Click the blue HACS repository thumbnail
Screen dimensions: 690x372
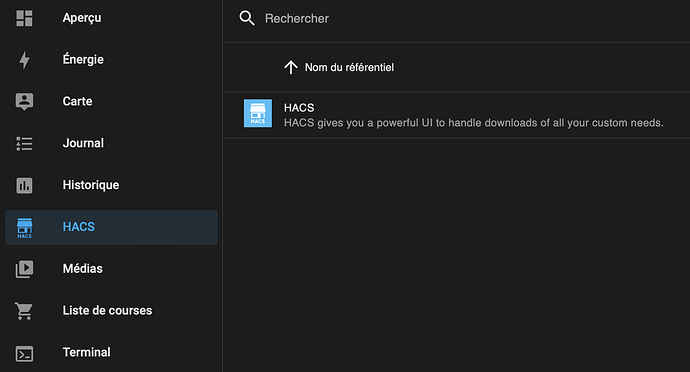[258, 113]
